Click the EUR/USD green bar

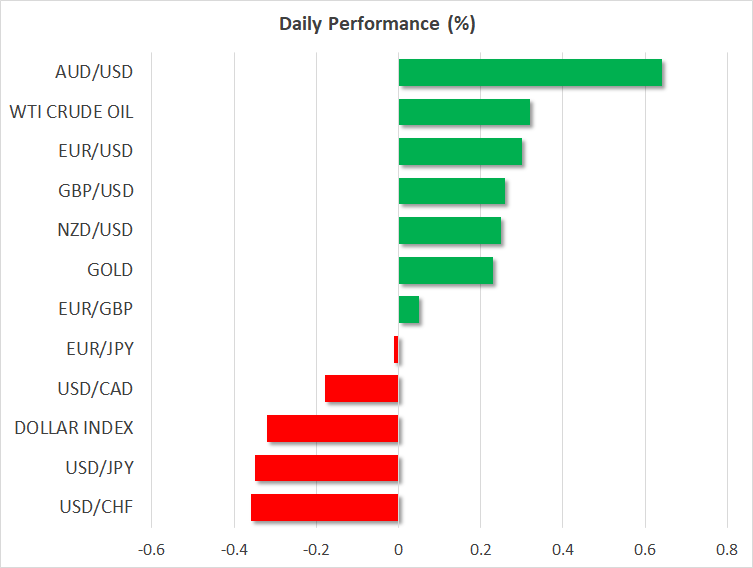coord(460,151)
